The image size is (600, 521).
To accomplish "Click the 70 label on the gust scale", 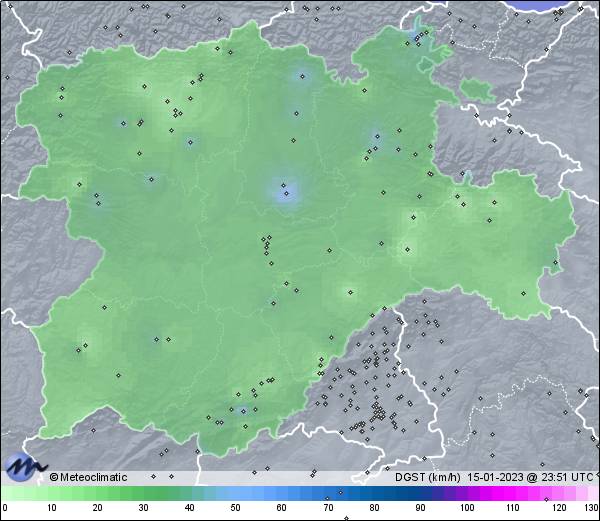I will (328, 508).
